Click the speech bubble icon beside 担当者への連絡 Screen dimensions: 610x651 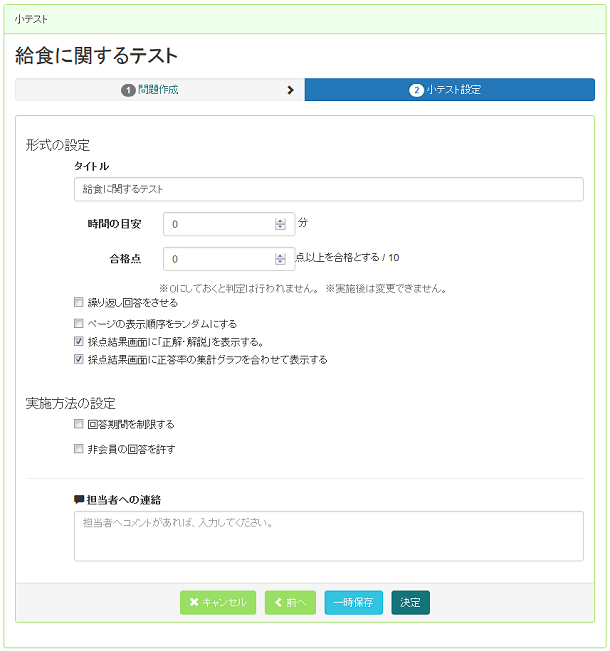[x=78, y=499]
